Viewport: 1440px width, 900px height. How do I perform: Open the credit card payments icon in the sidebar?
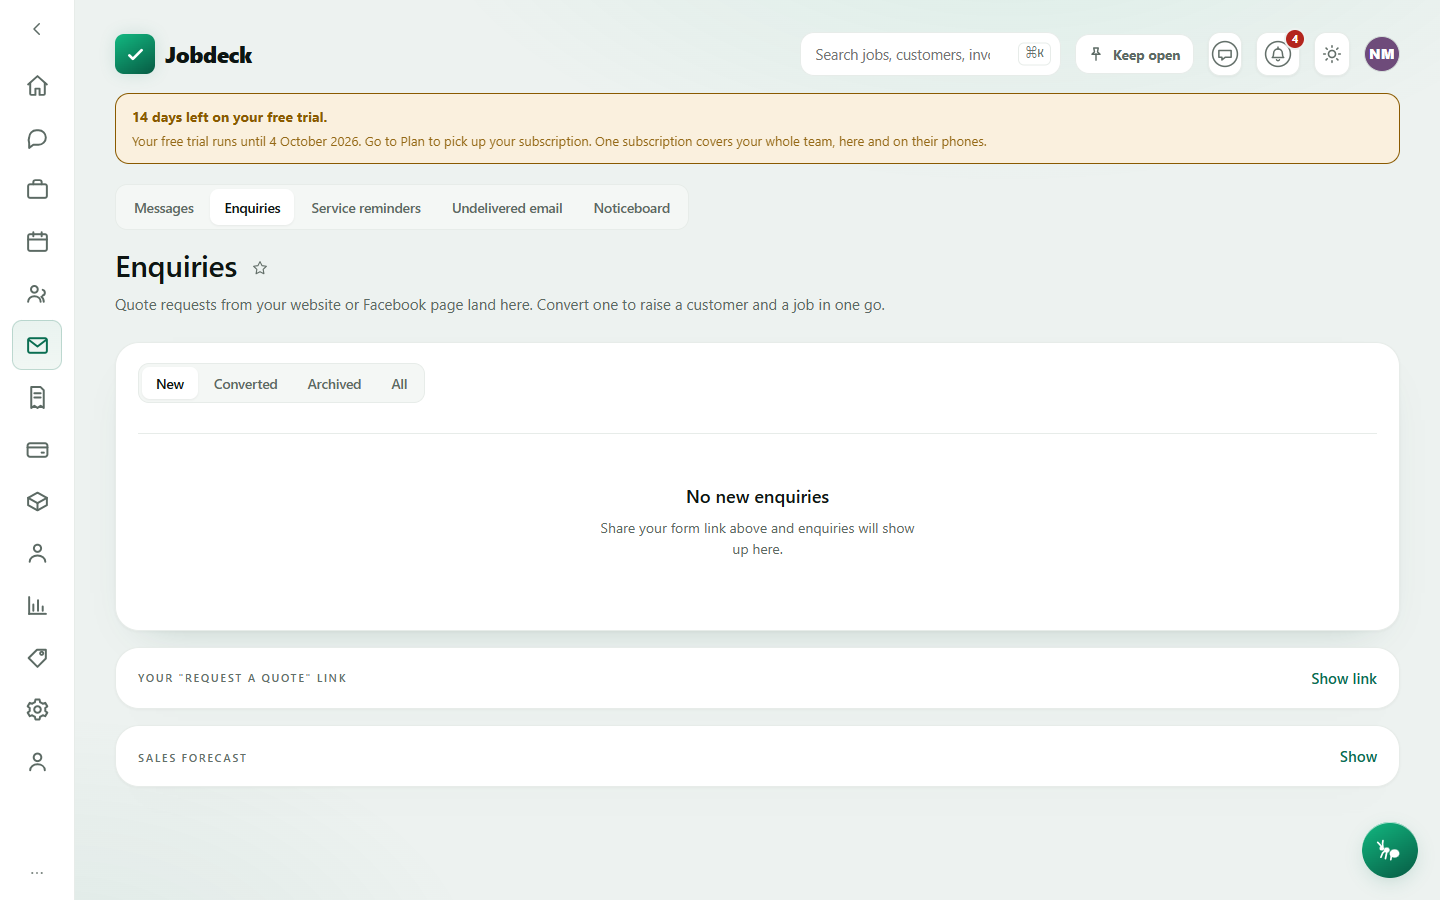[x=37, y=450]
